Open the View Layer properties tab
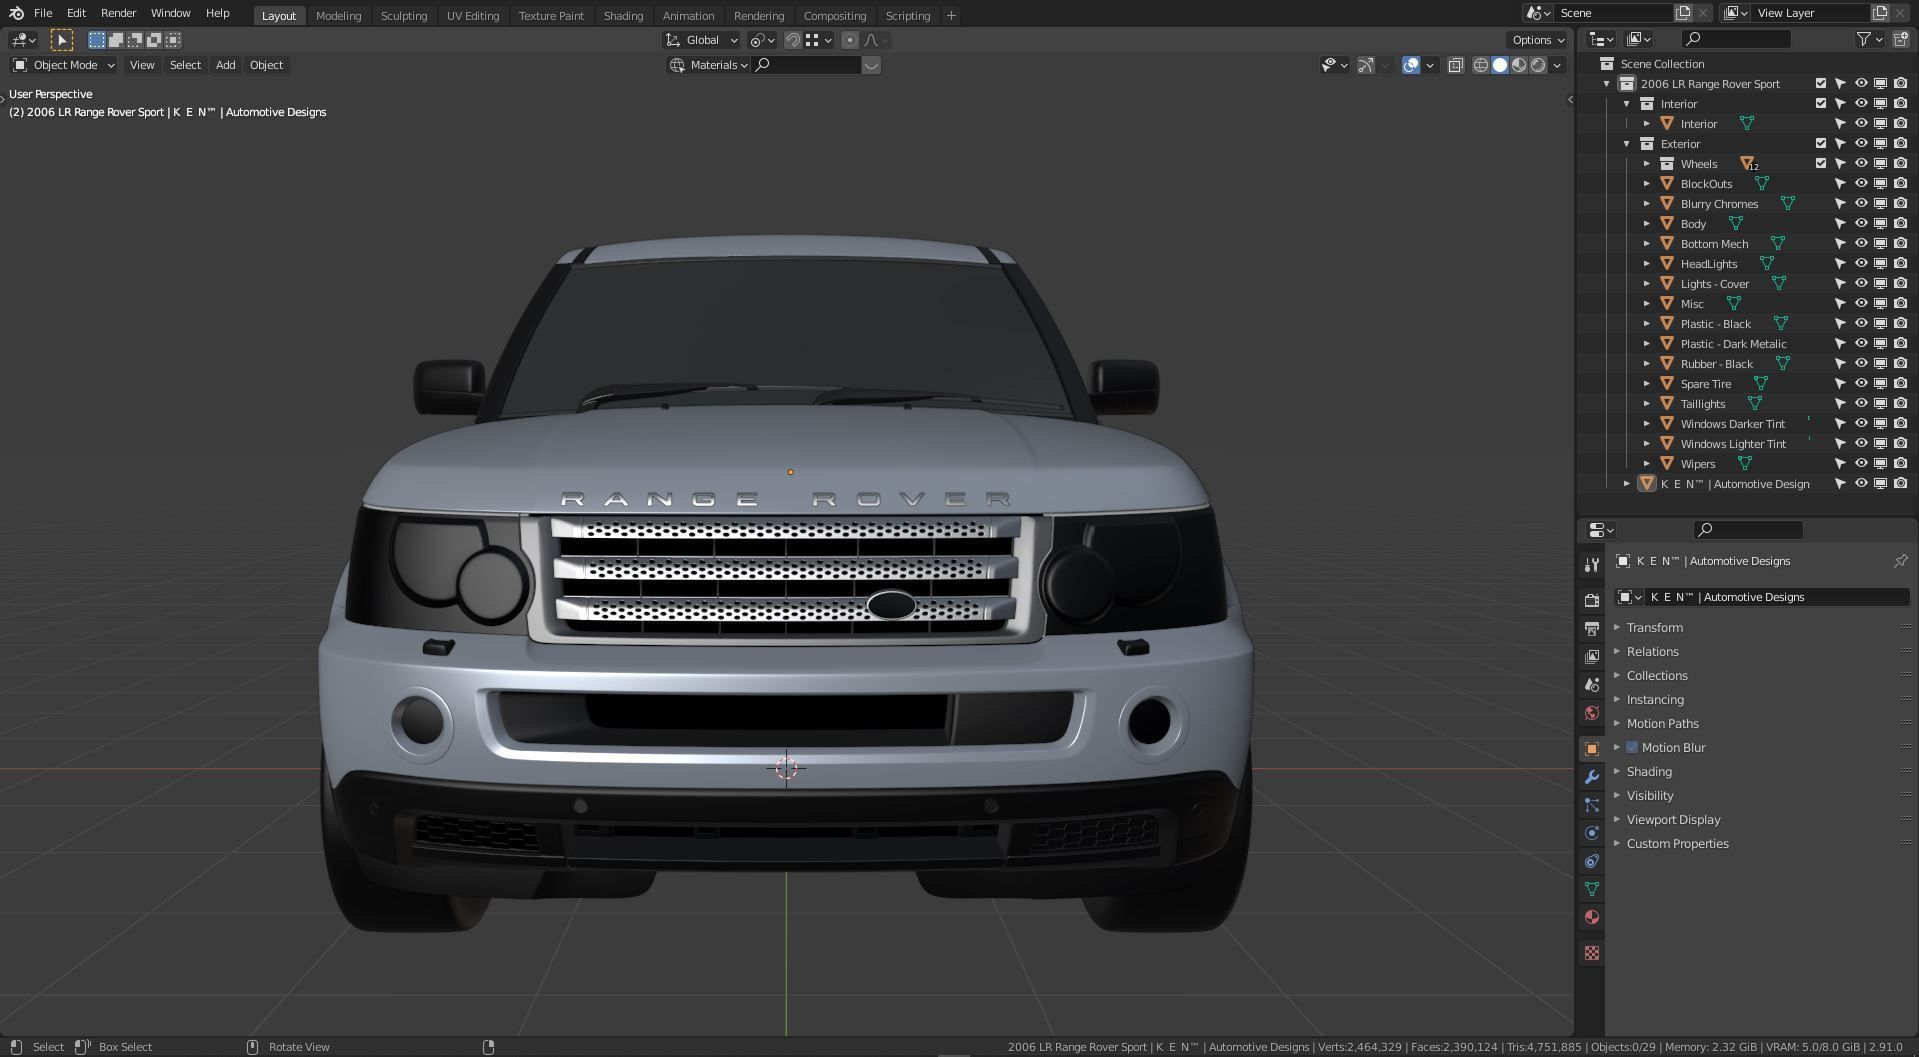This screenshot has height=1057, width=1919. pyautogui.click(x=1592, y=657)
